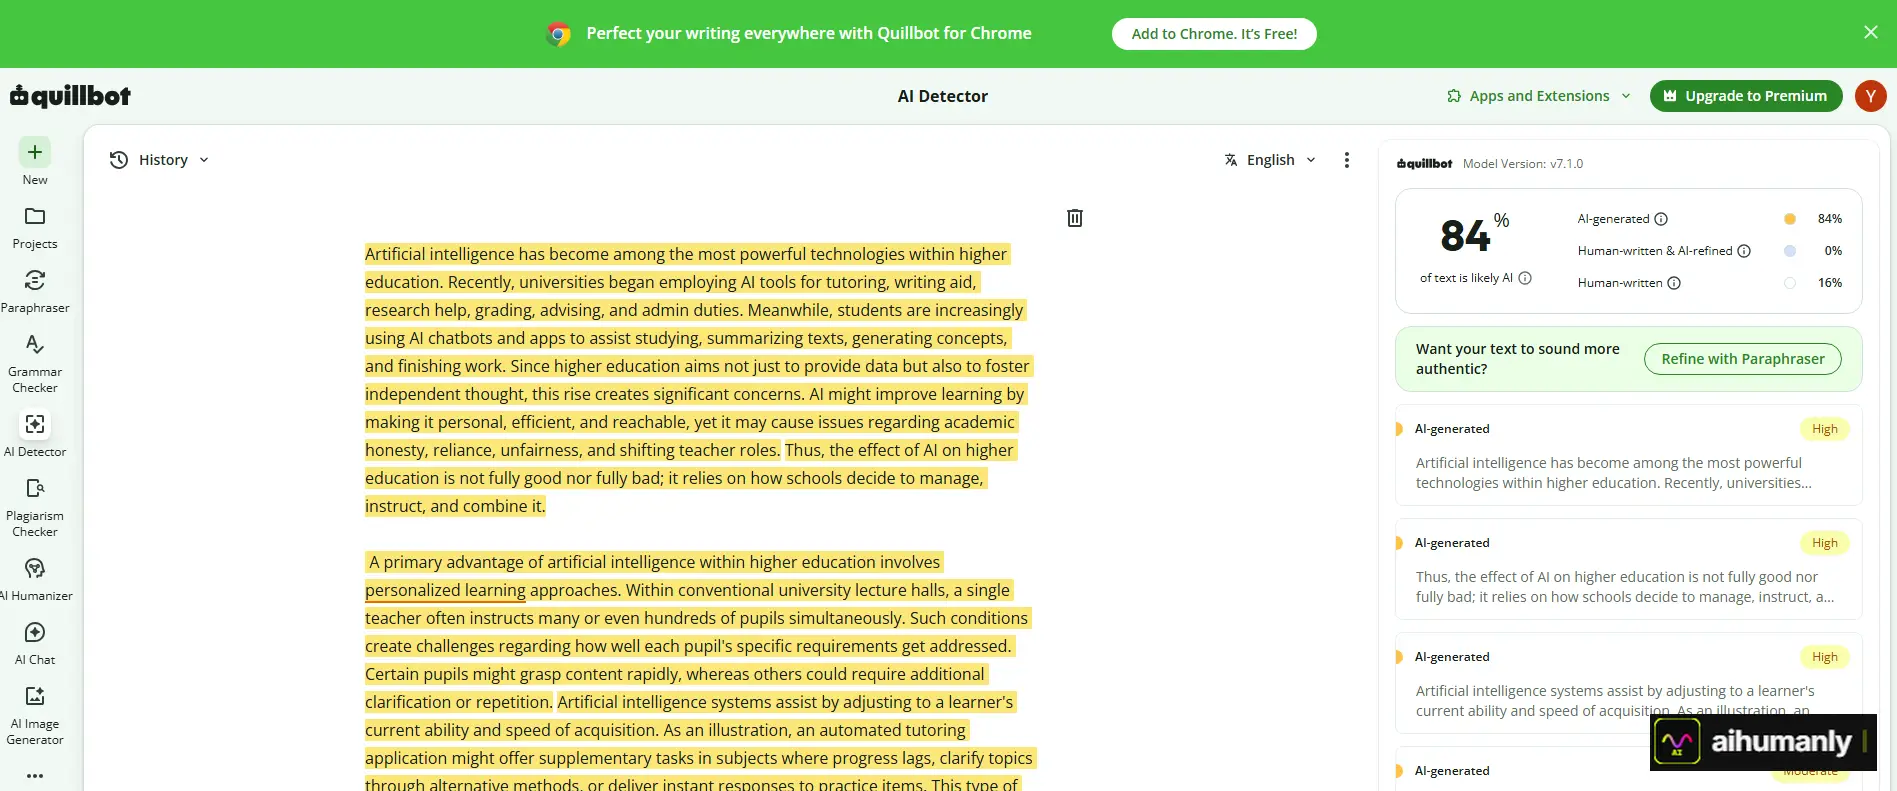Click the Human-written white dot
The image size is (1897, 791).
click(x=1790, y=283)
